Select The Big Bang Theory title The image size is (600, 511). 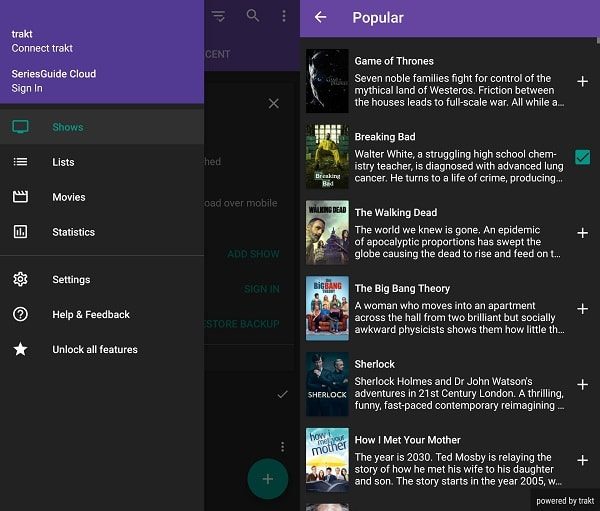click(402, 289)
